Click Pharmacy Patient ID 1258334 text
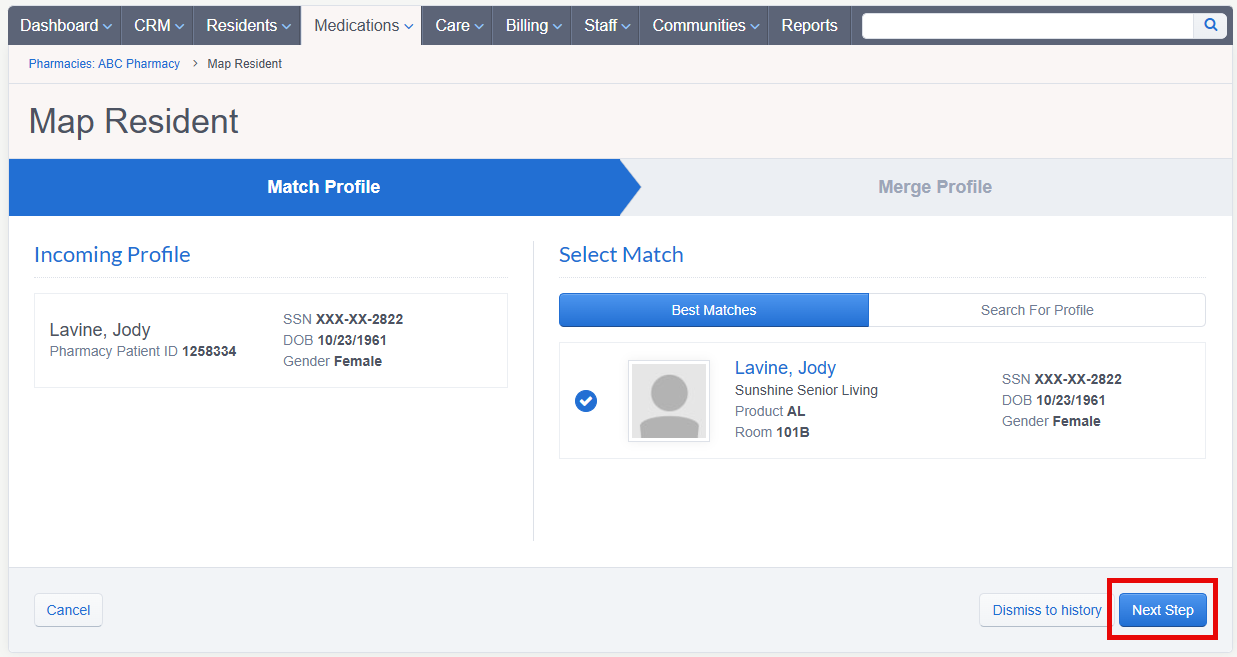 (143, 351)
